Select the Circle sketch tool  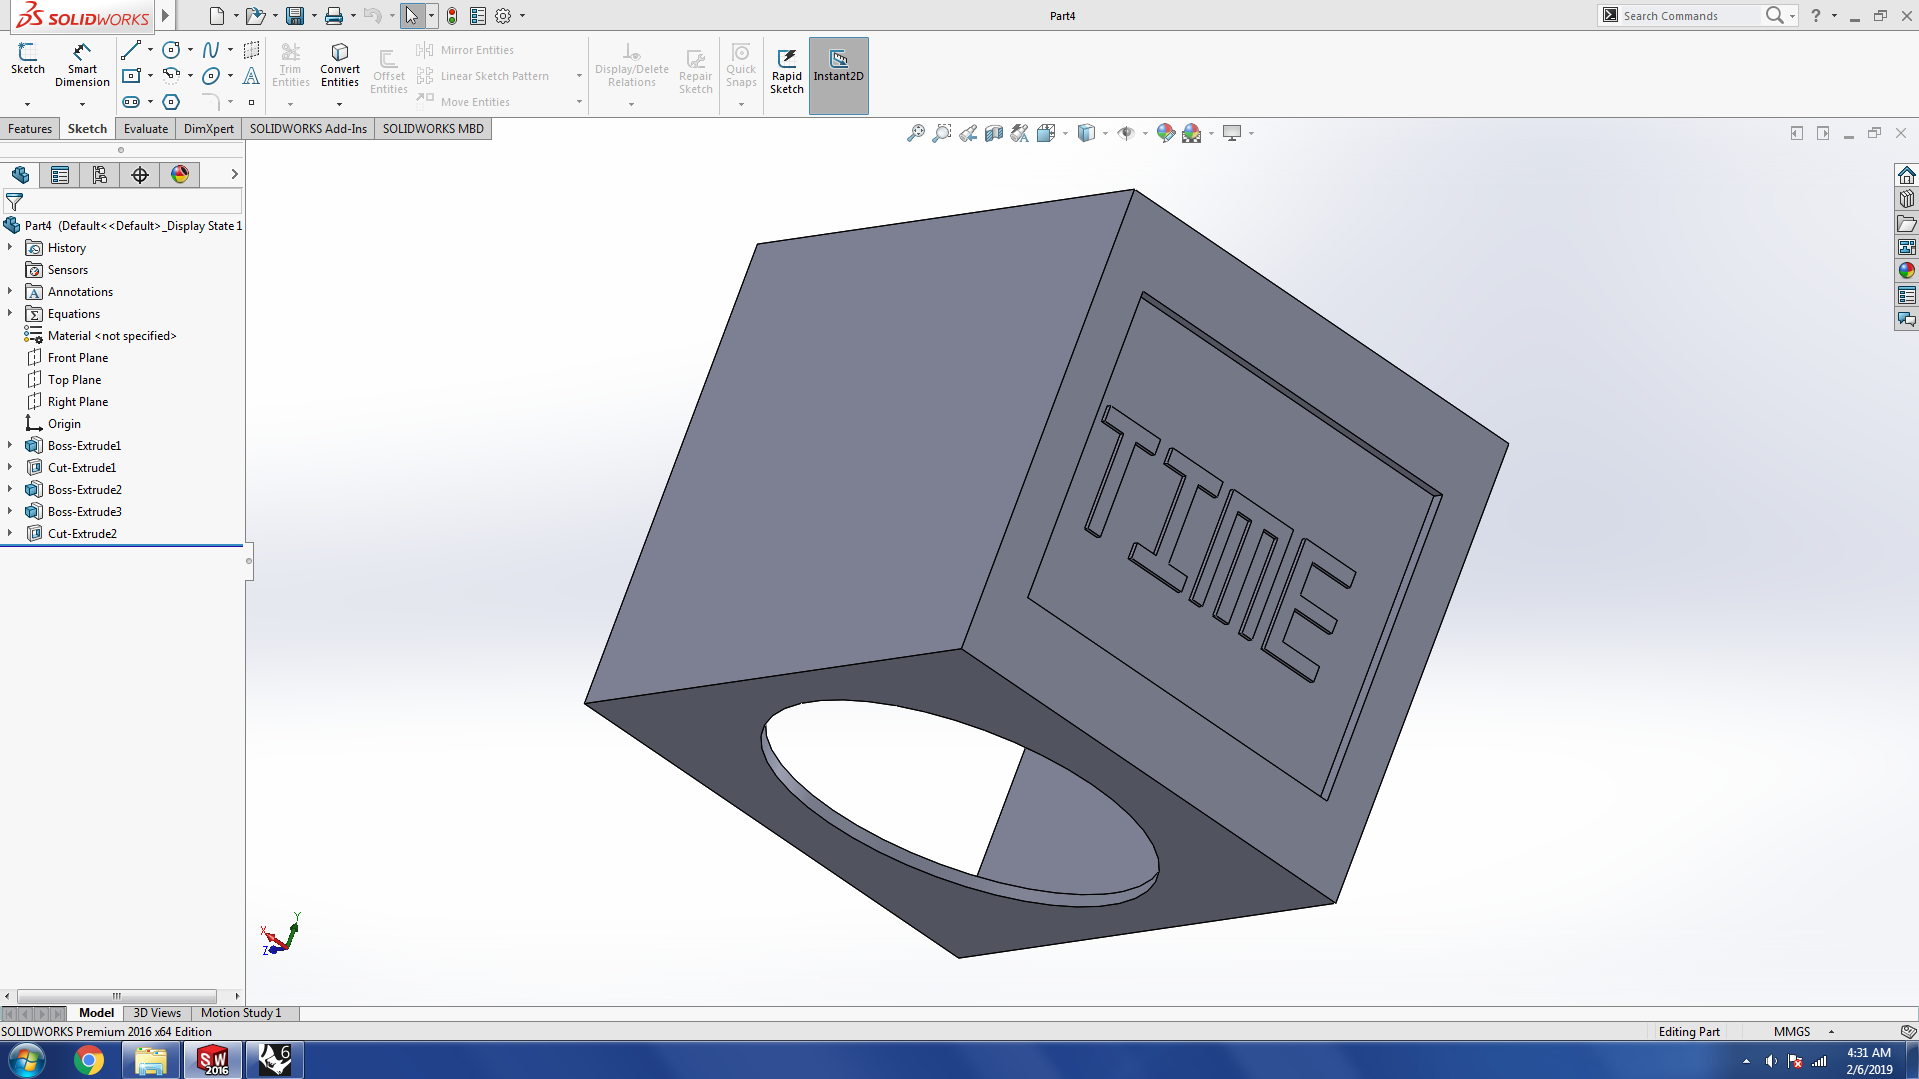coord(172,50)
